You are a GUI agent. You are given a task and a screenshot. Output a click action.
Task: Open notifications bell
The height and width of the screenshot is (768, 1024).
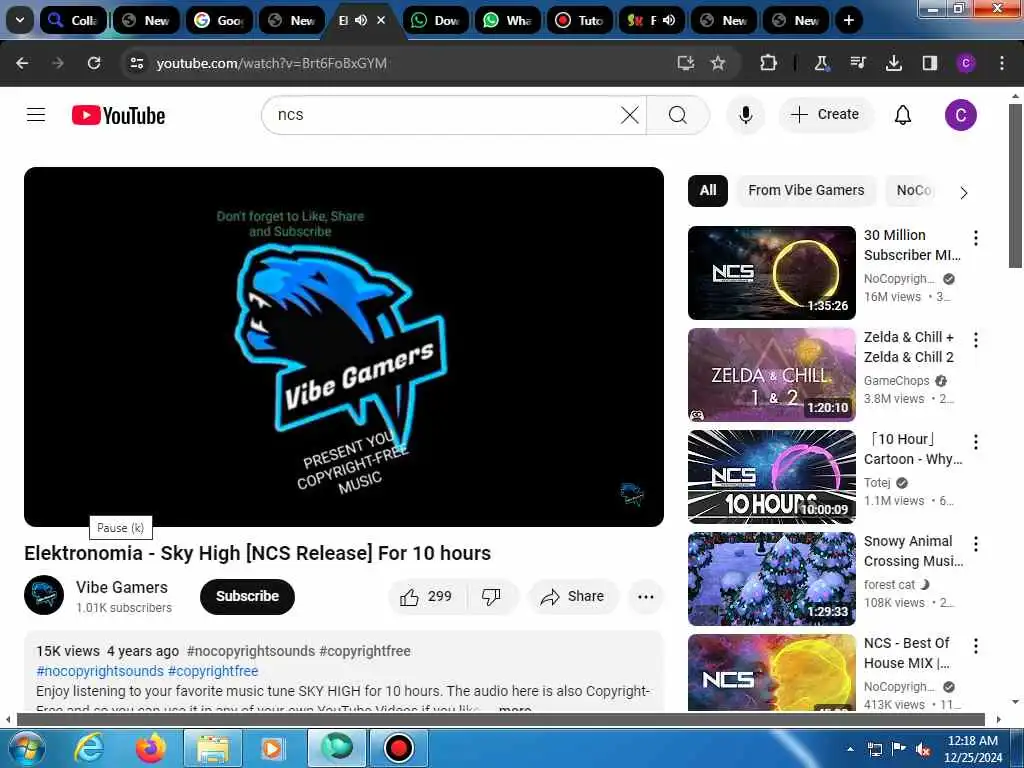(903, 115)
